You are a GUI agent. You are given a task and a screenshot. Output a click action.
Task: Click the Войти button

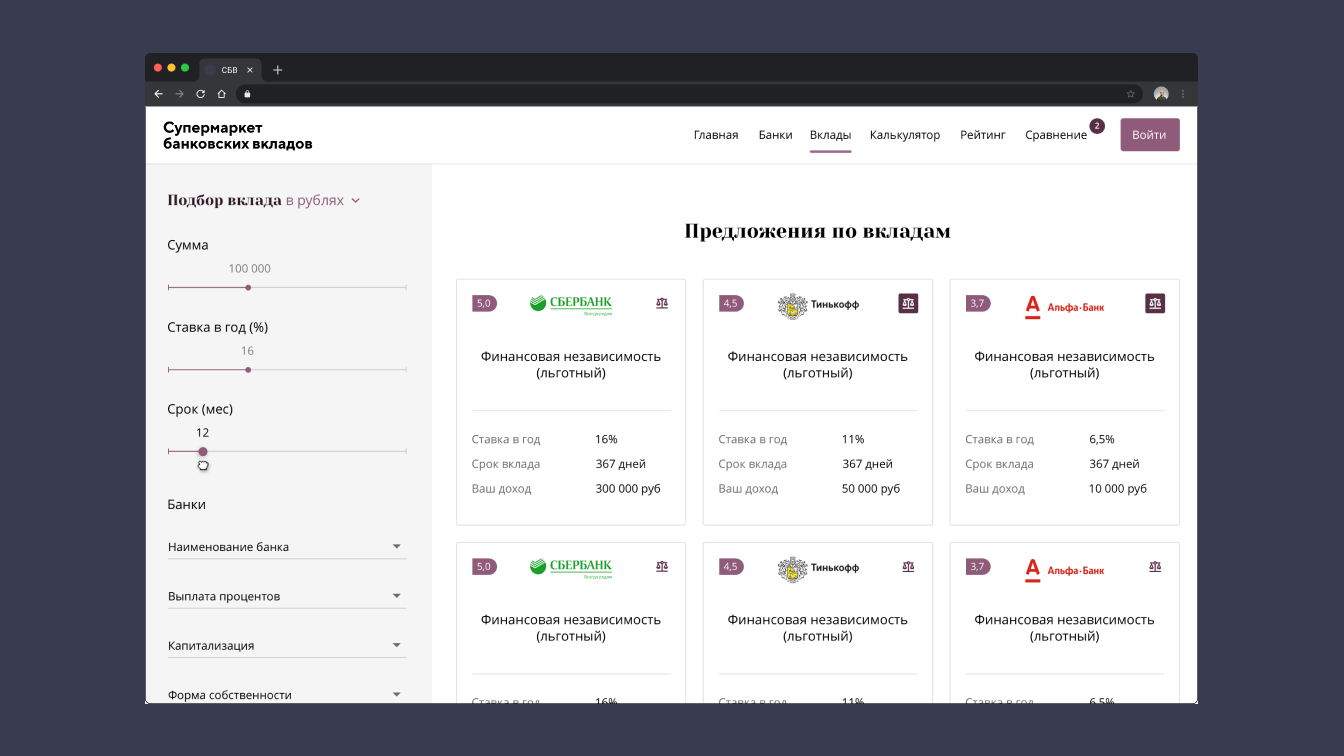click(1149, 135)
